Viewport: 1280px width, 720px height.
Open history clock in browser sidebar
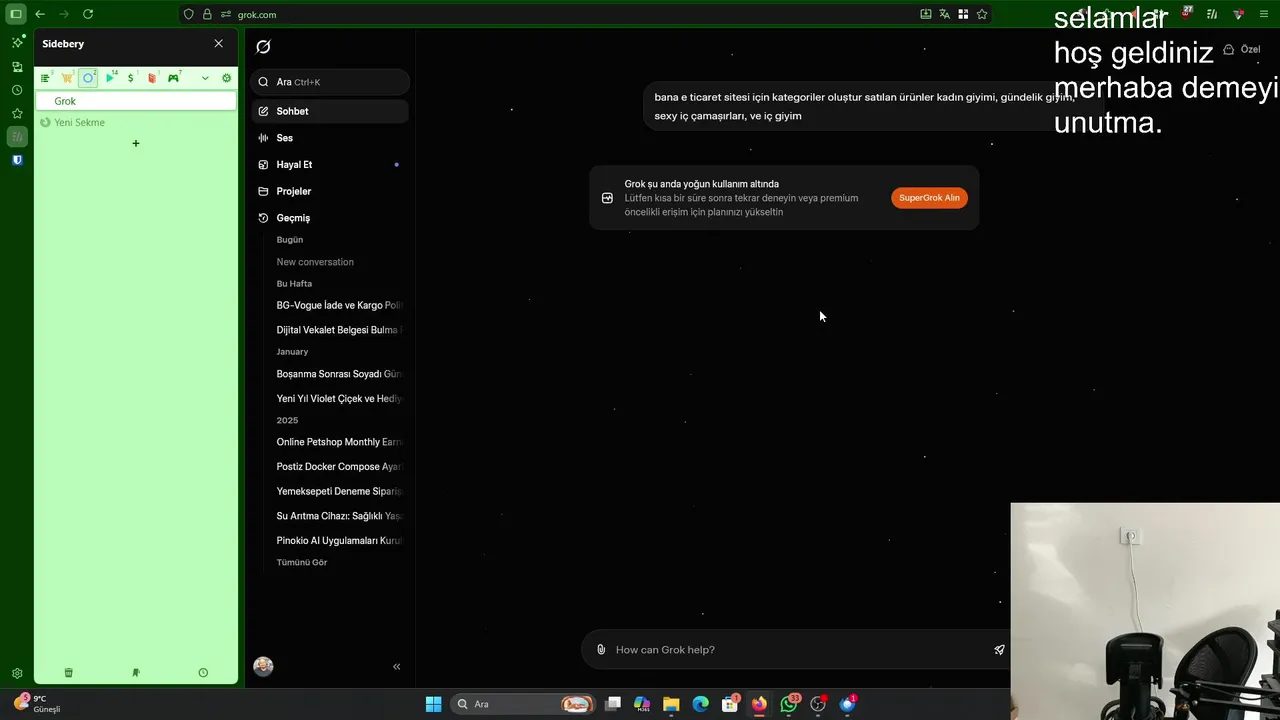coord(17,90)
